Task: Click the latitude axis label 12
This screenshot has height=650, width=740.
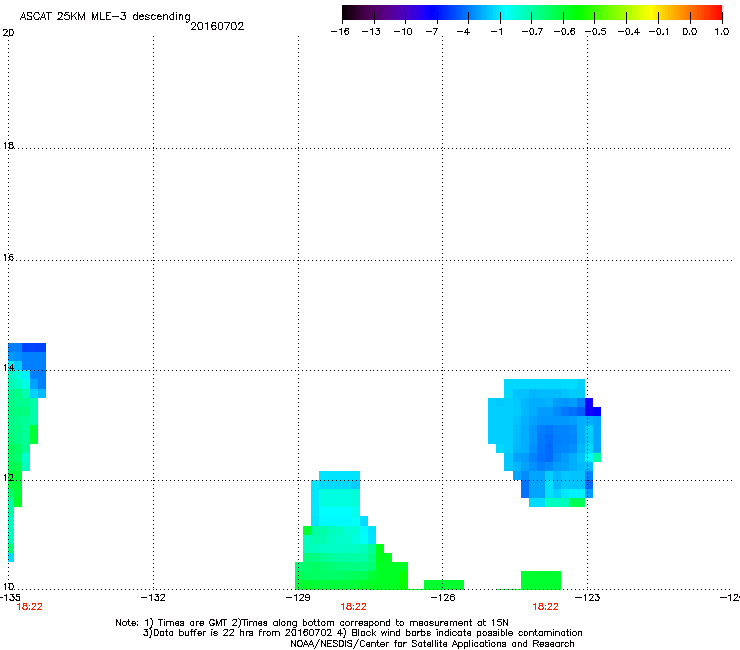Action: [8, 478]
